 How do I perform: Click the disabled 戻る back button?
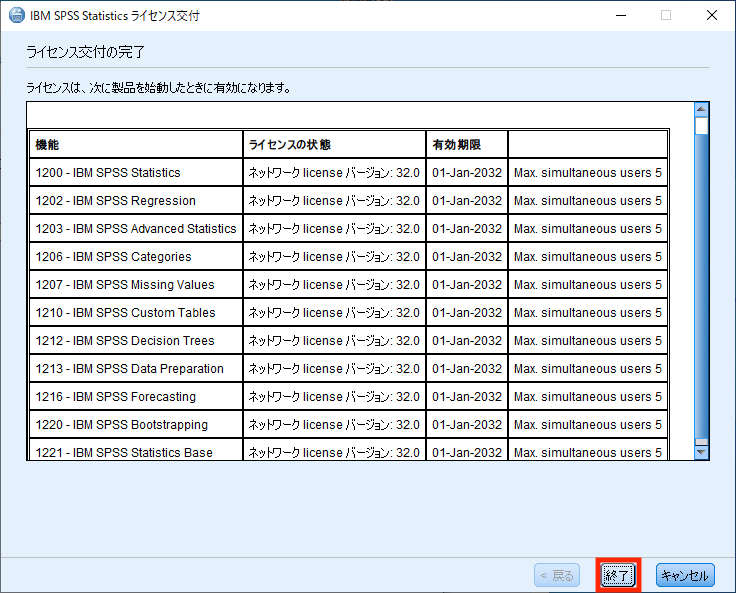pos(557,575)
